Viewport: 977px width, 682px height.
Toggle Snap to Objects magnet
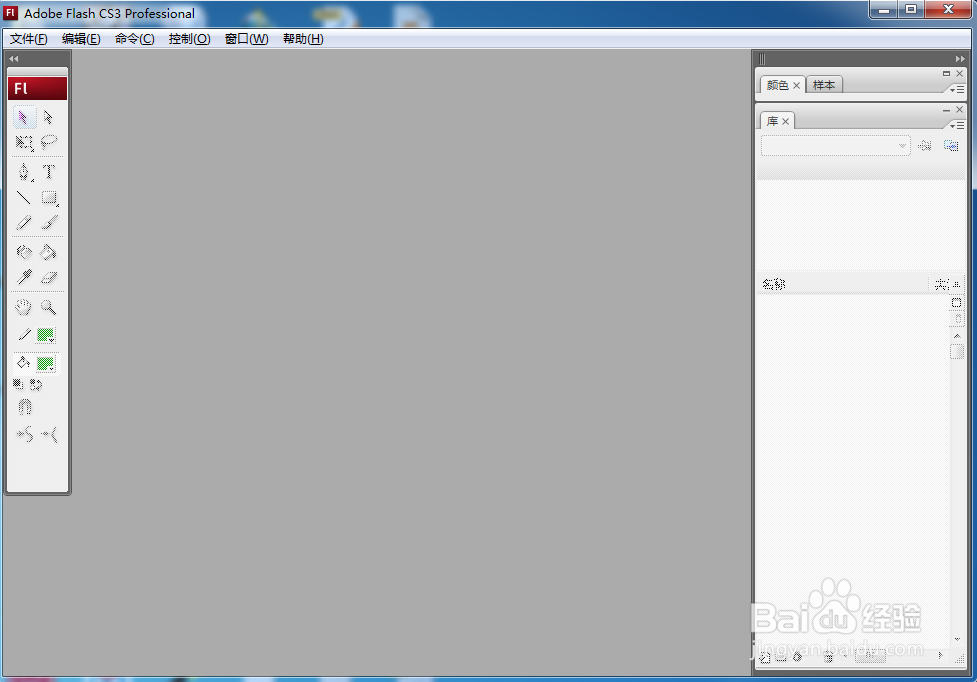24,407
